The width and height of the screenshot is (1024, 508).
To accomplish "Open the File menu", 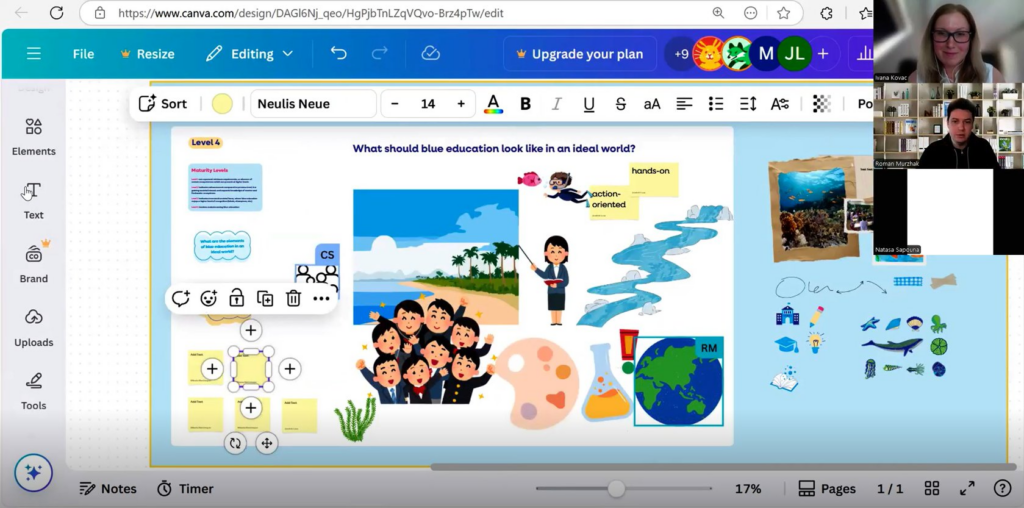I will click(x=83, y=54).
